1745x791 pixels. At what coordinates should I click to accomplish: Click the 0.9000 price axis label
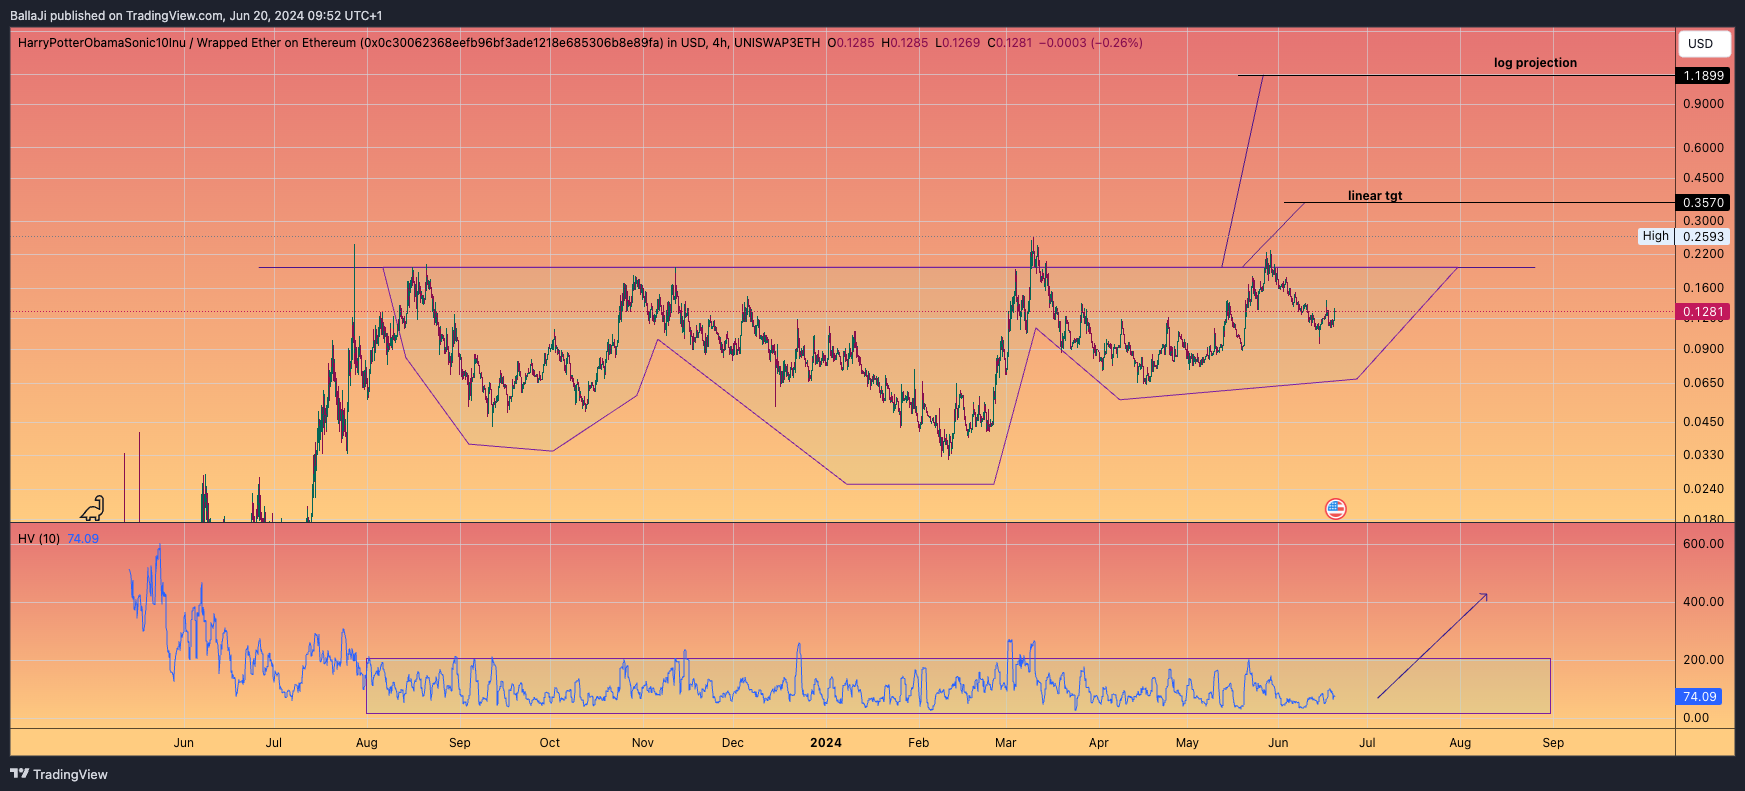1703,104
